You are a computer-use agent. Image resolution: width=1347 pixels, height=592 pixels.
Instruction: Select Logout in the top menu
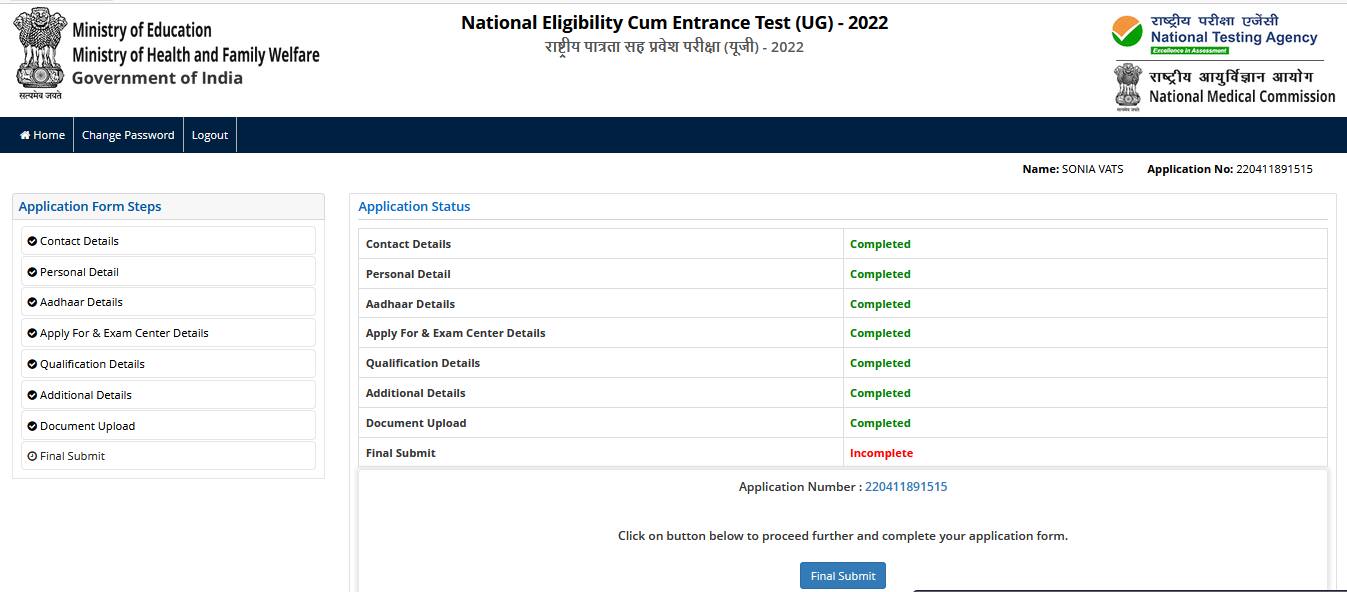[210, 135]
